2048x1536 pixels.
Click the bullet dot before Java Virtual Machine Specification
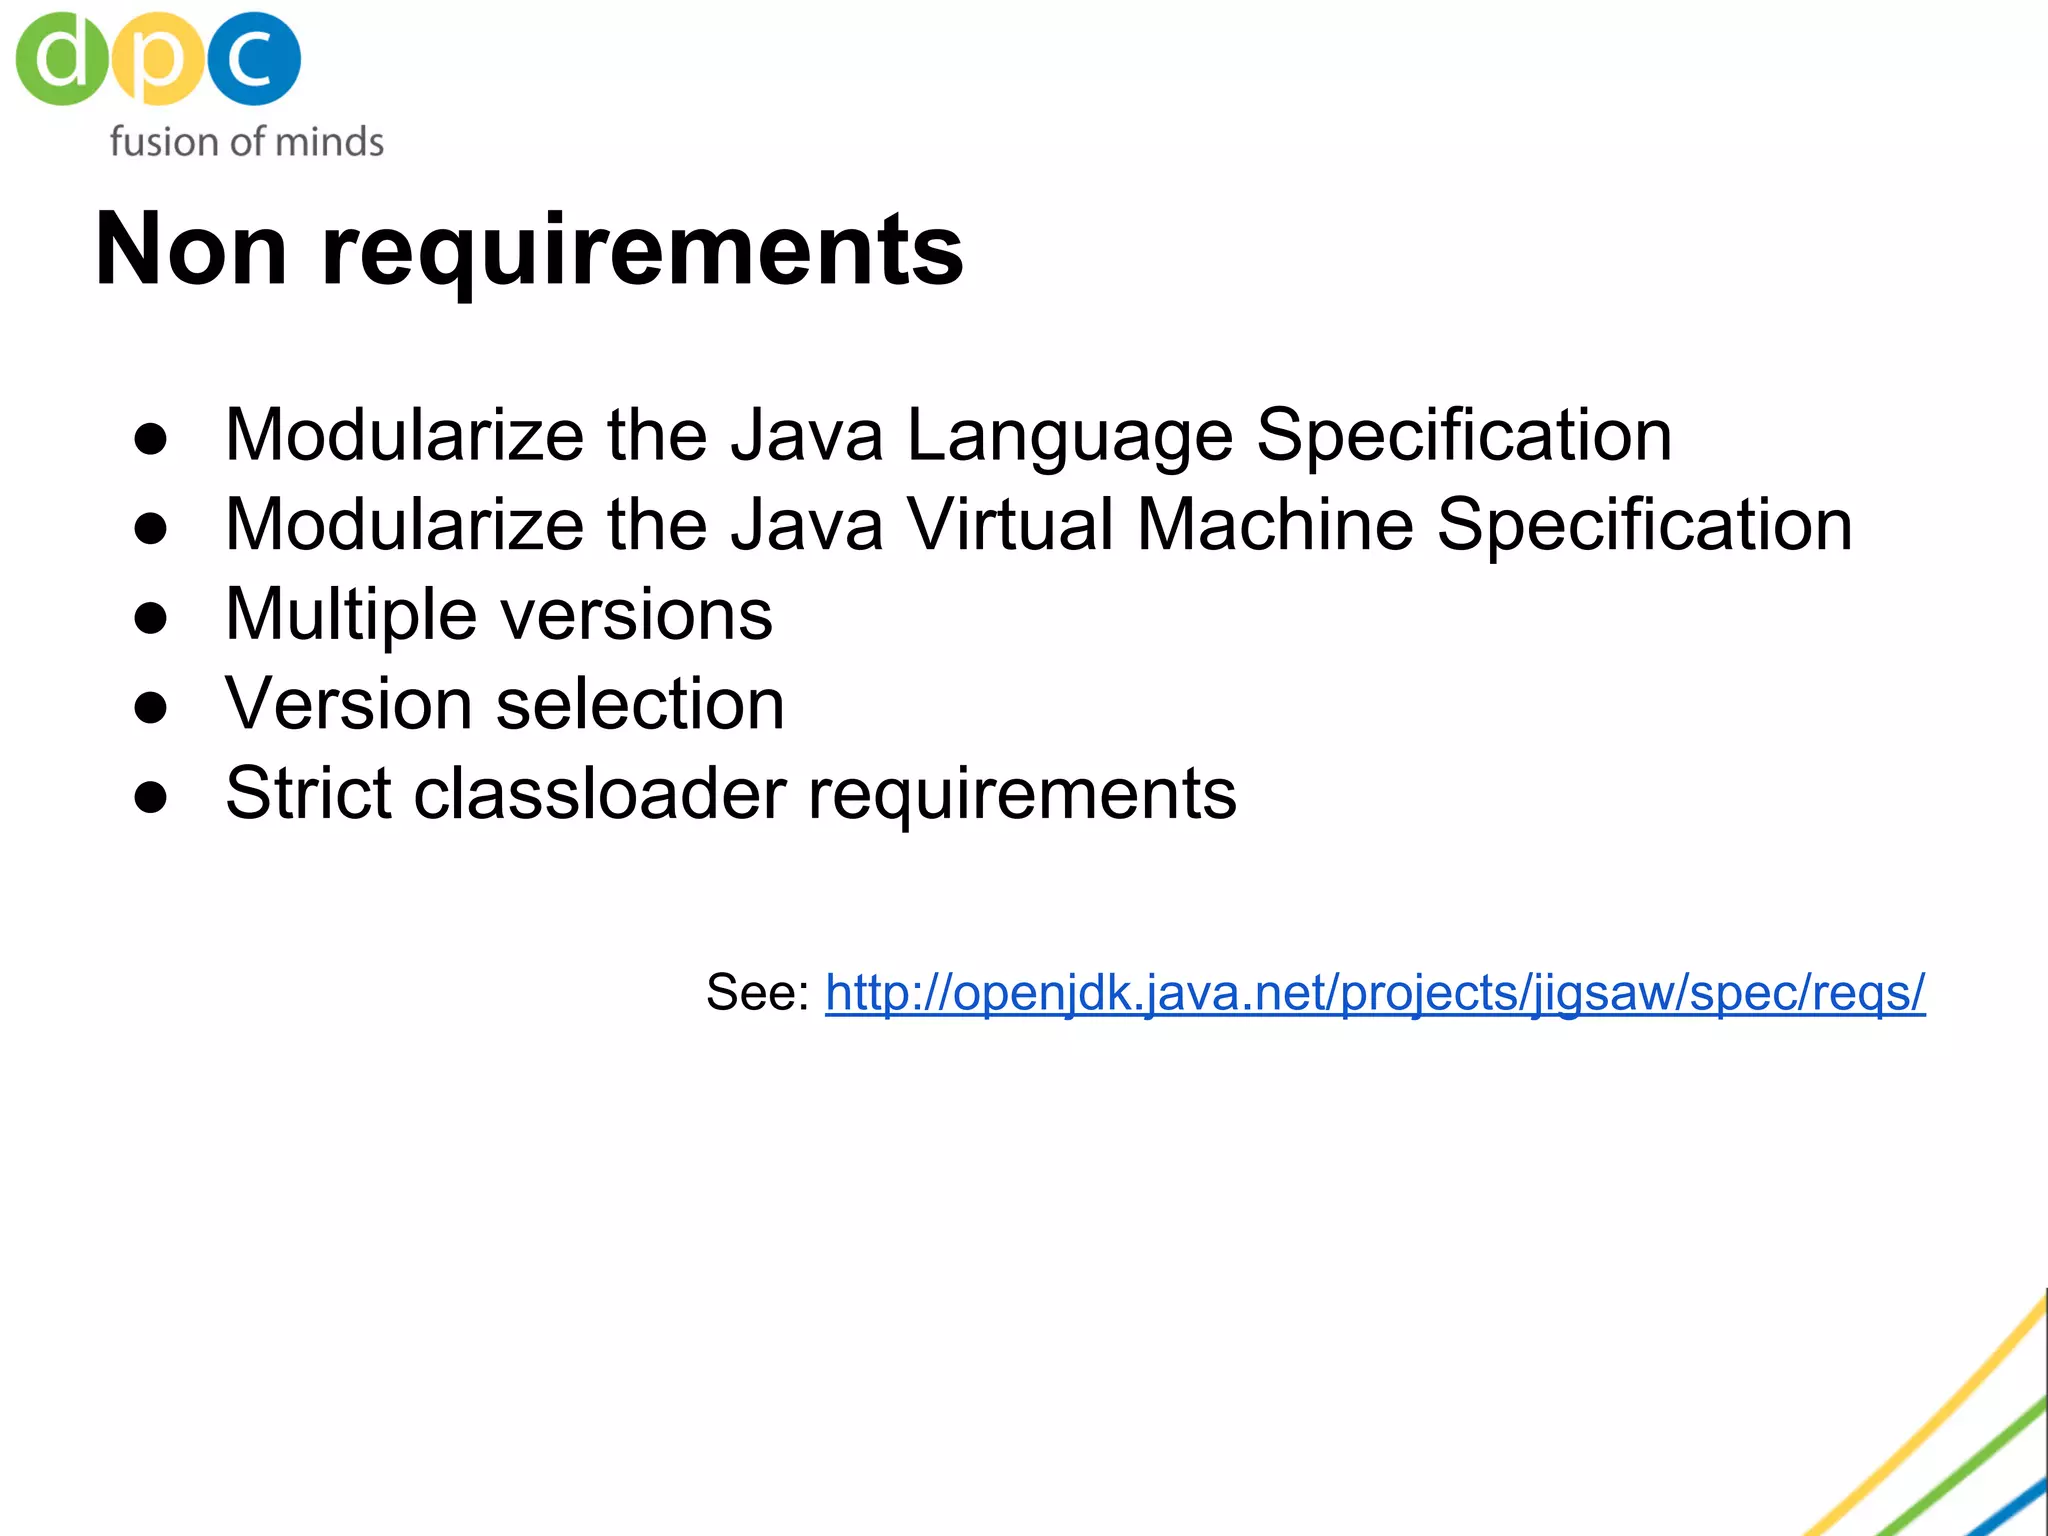click(150, 529)
